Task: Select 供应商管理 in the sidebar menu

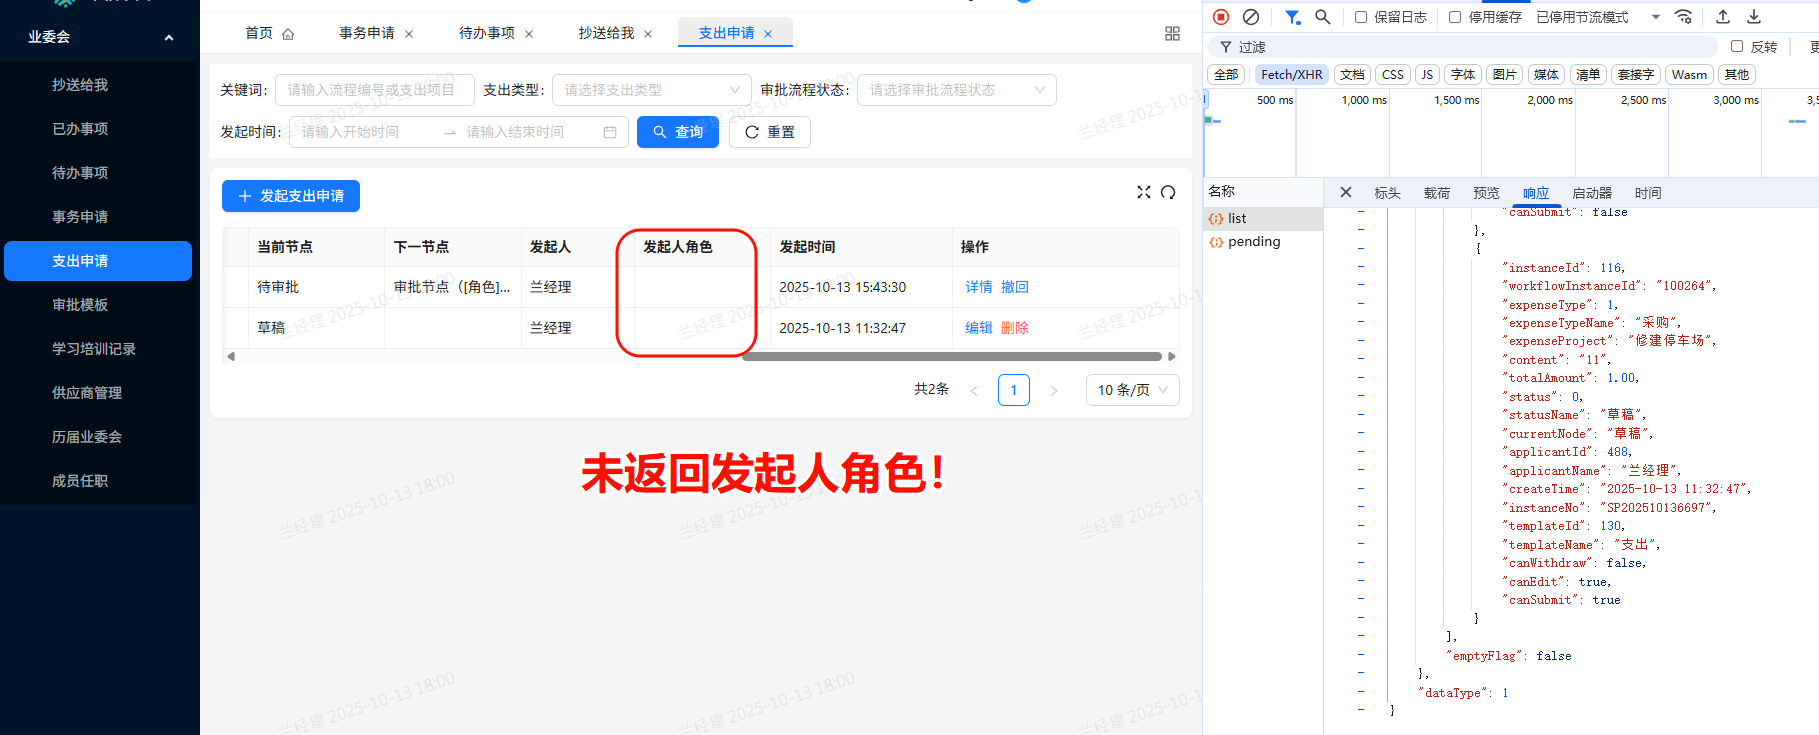Action: 87,393
